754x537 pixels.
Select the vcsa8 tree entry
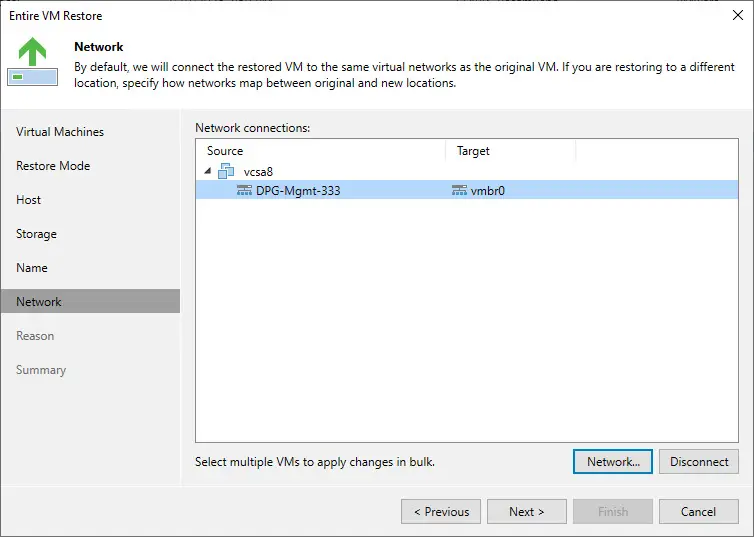point(258,171)
